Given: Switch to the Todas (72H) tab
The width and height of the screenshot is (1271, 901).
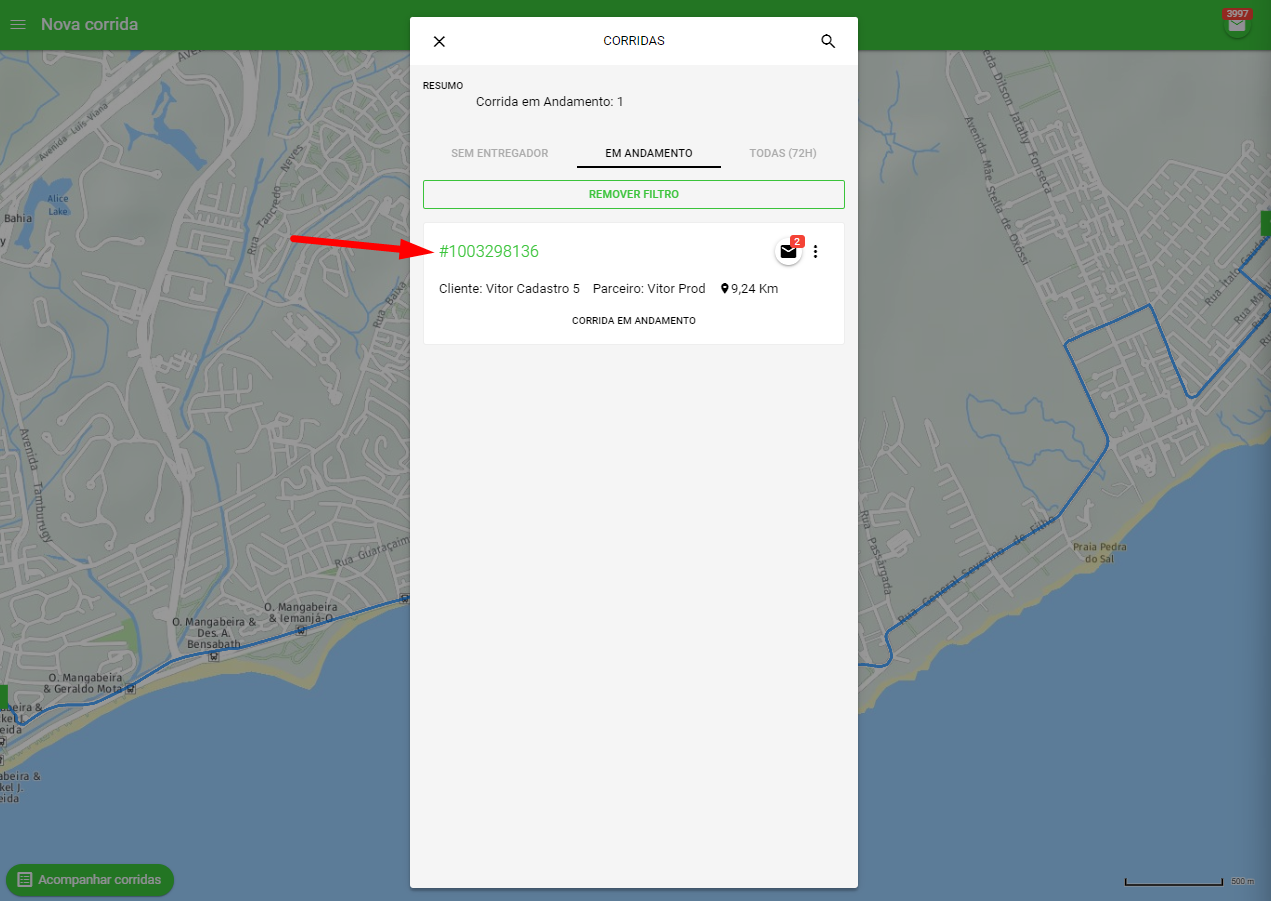Looking at the screenshot, I should click(x=783, y=153).
